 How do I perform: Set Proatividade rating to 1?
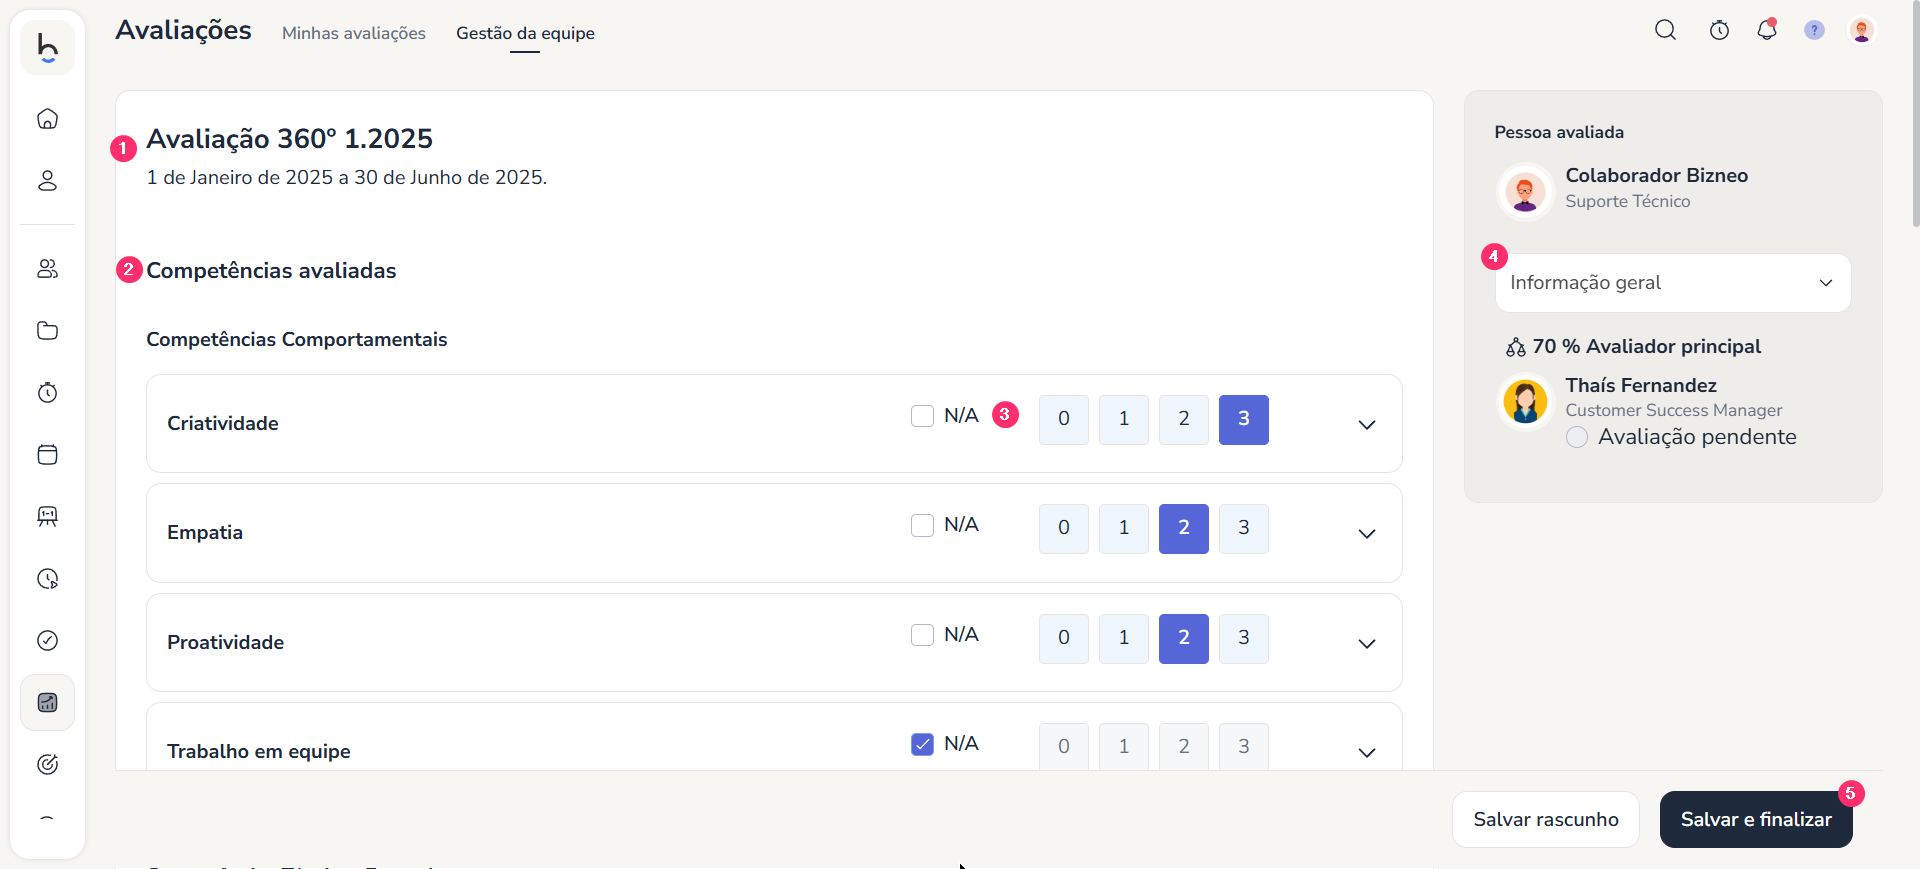(x=1123, y=638)
